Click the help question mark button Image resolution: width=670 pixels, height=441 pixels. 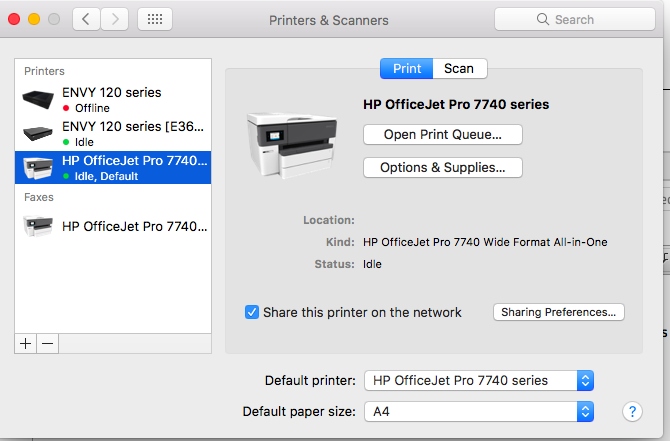[x=632, y=411]
